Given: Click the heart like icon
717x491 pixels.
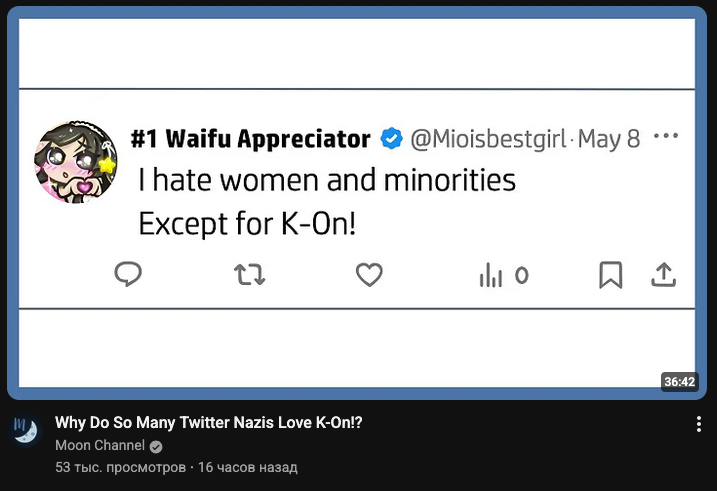Looking at the screenshot, I should (x=369, y=274).
